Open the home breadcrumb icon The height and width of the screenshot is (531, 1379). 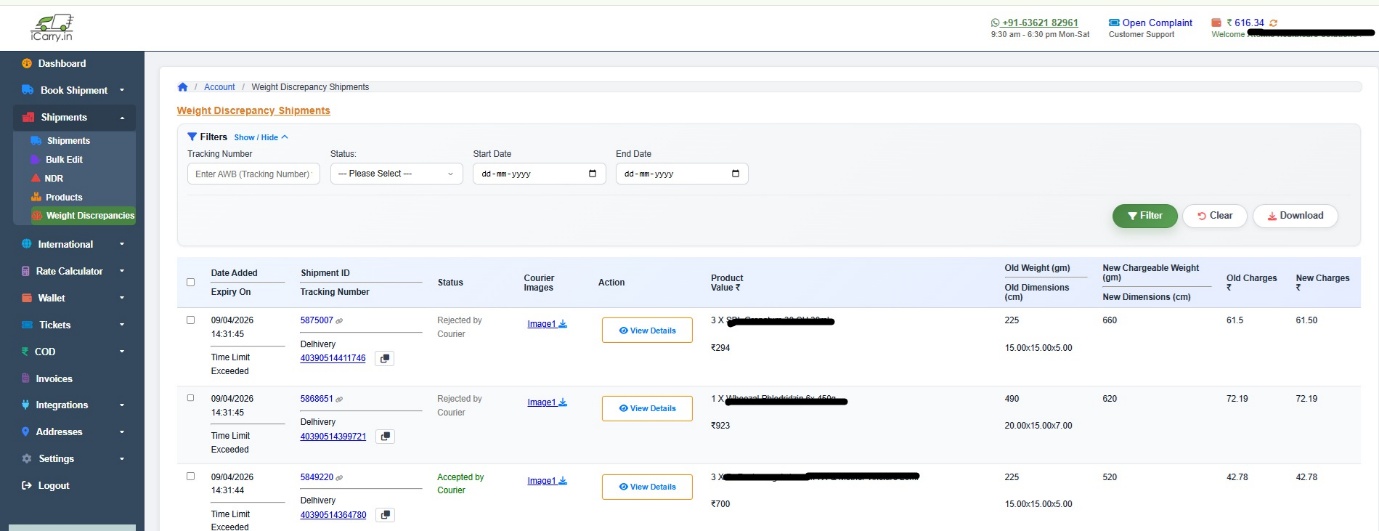pos(183,87)
